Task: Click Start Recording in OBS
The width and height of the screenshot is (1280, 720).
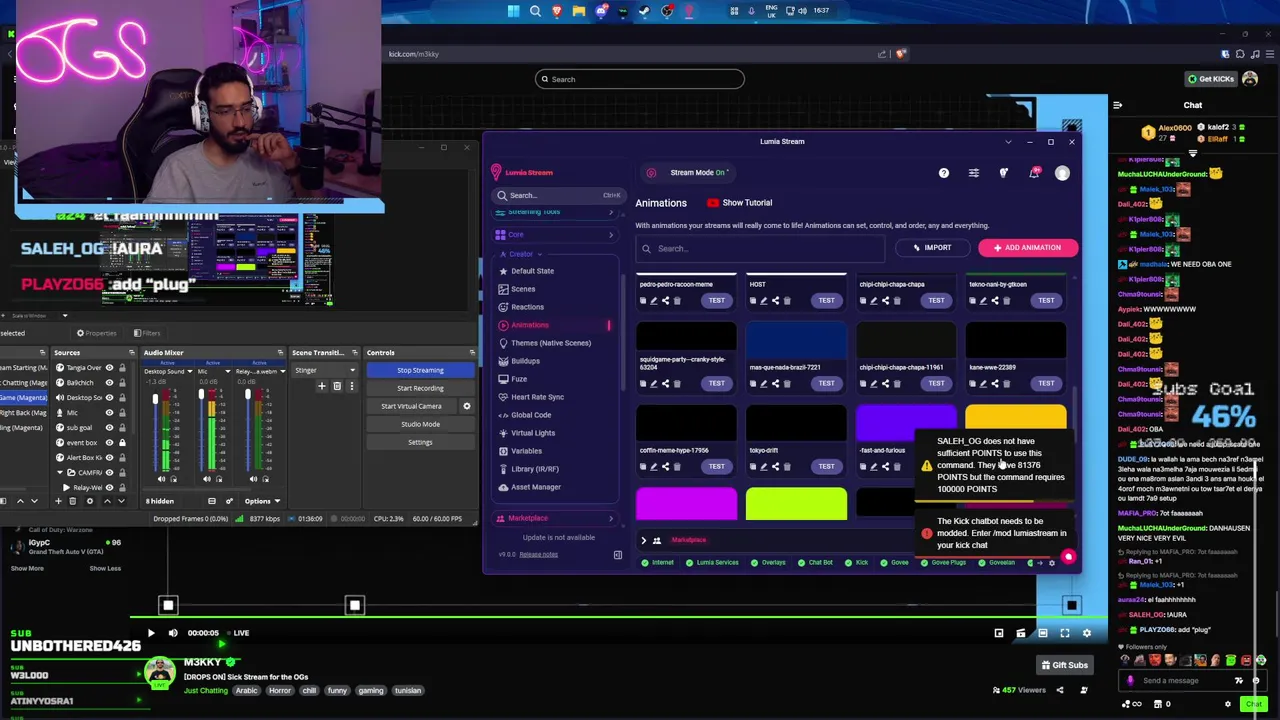Action: pos(420,388)
